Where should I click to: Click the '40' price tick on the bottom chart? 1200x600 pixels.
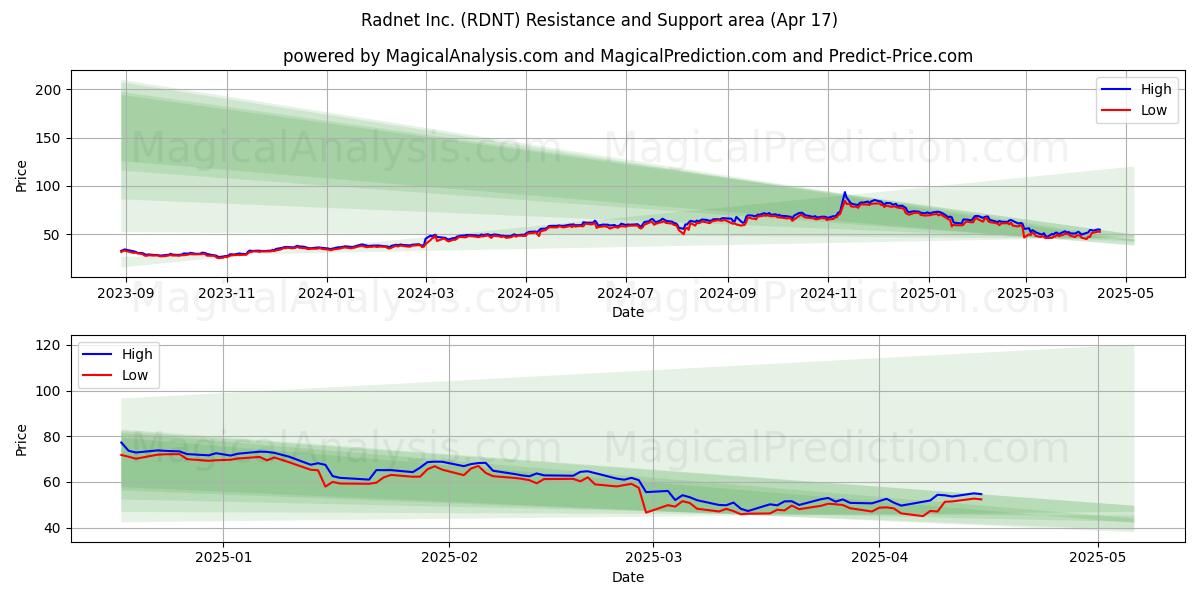[54, 528]
